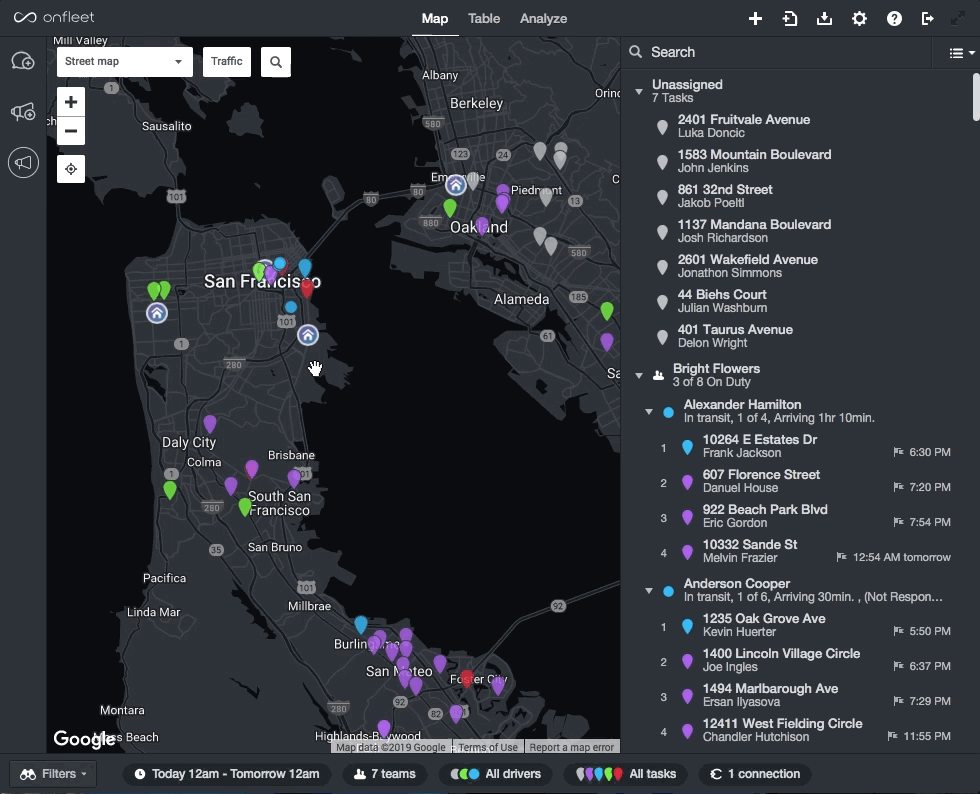Screen dimensions: 980x794
Task: Select task 10264 E Estates Dr
Action: (806, 446)
